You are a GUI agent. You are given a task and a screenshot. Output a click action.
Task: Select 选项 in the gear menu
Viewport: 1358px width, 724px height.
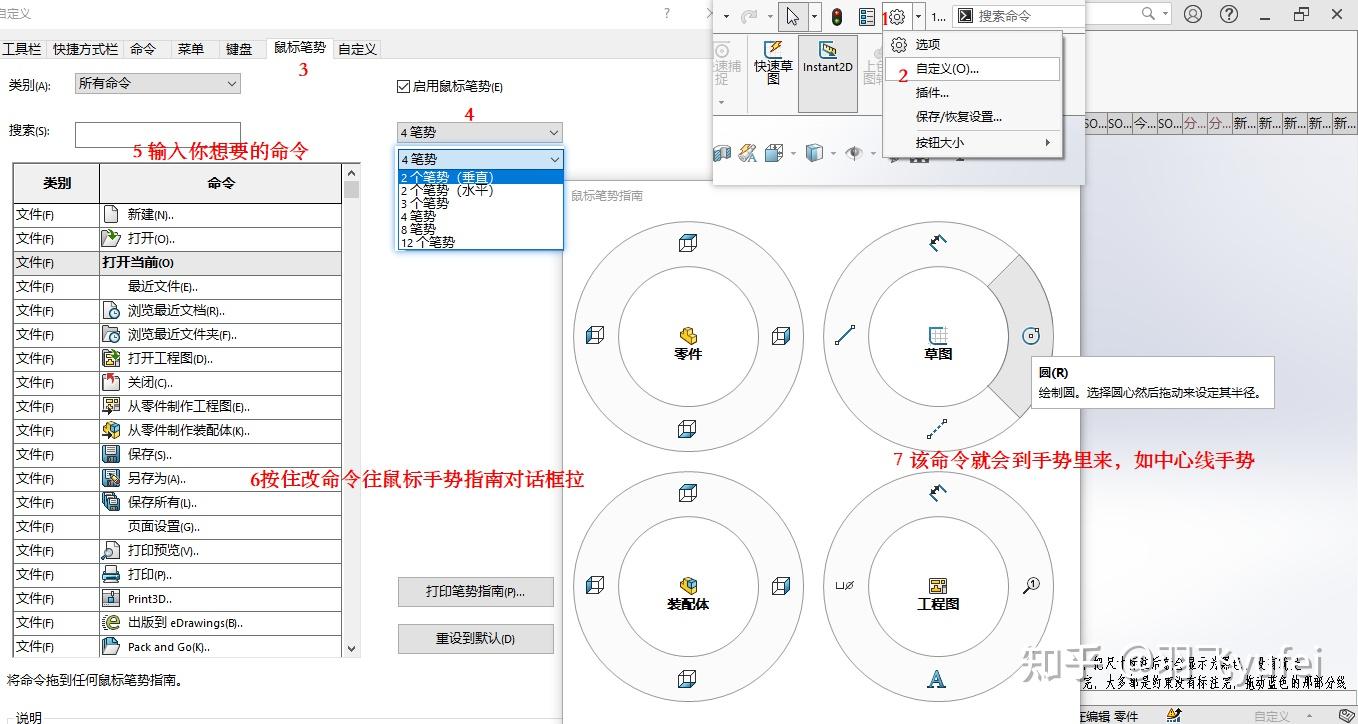(x=972, y=45)
